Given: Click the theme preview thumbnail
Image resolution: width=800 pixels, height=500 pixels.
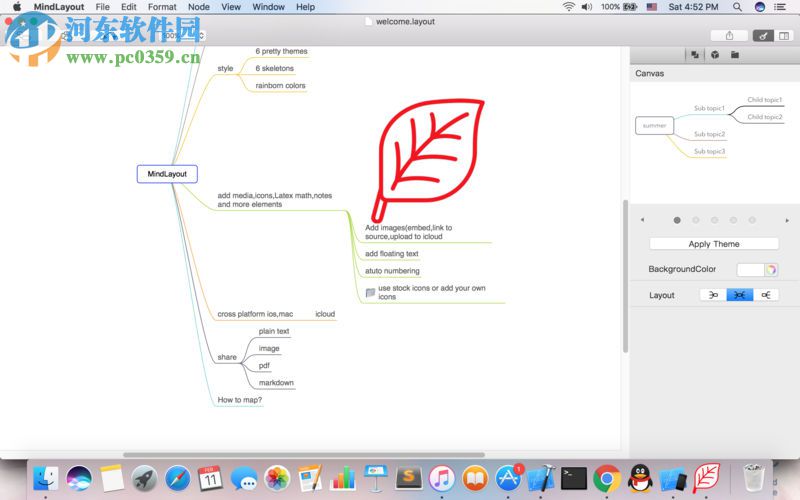Looking at the screenshot, I should click(x=710, y=128).
